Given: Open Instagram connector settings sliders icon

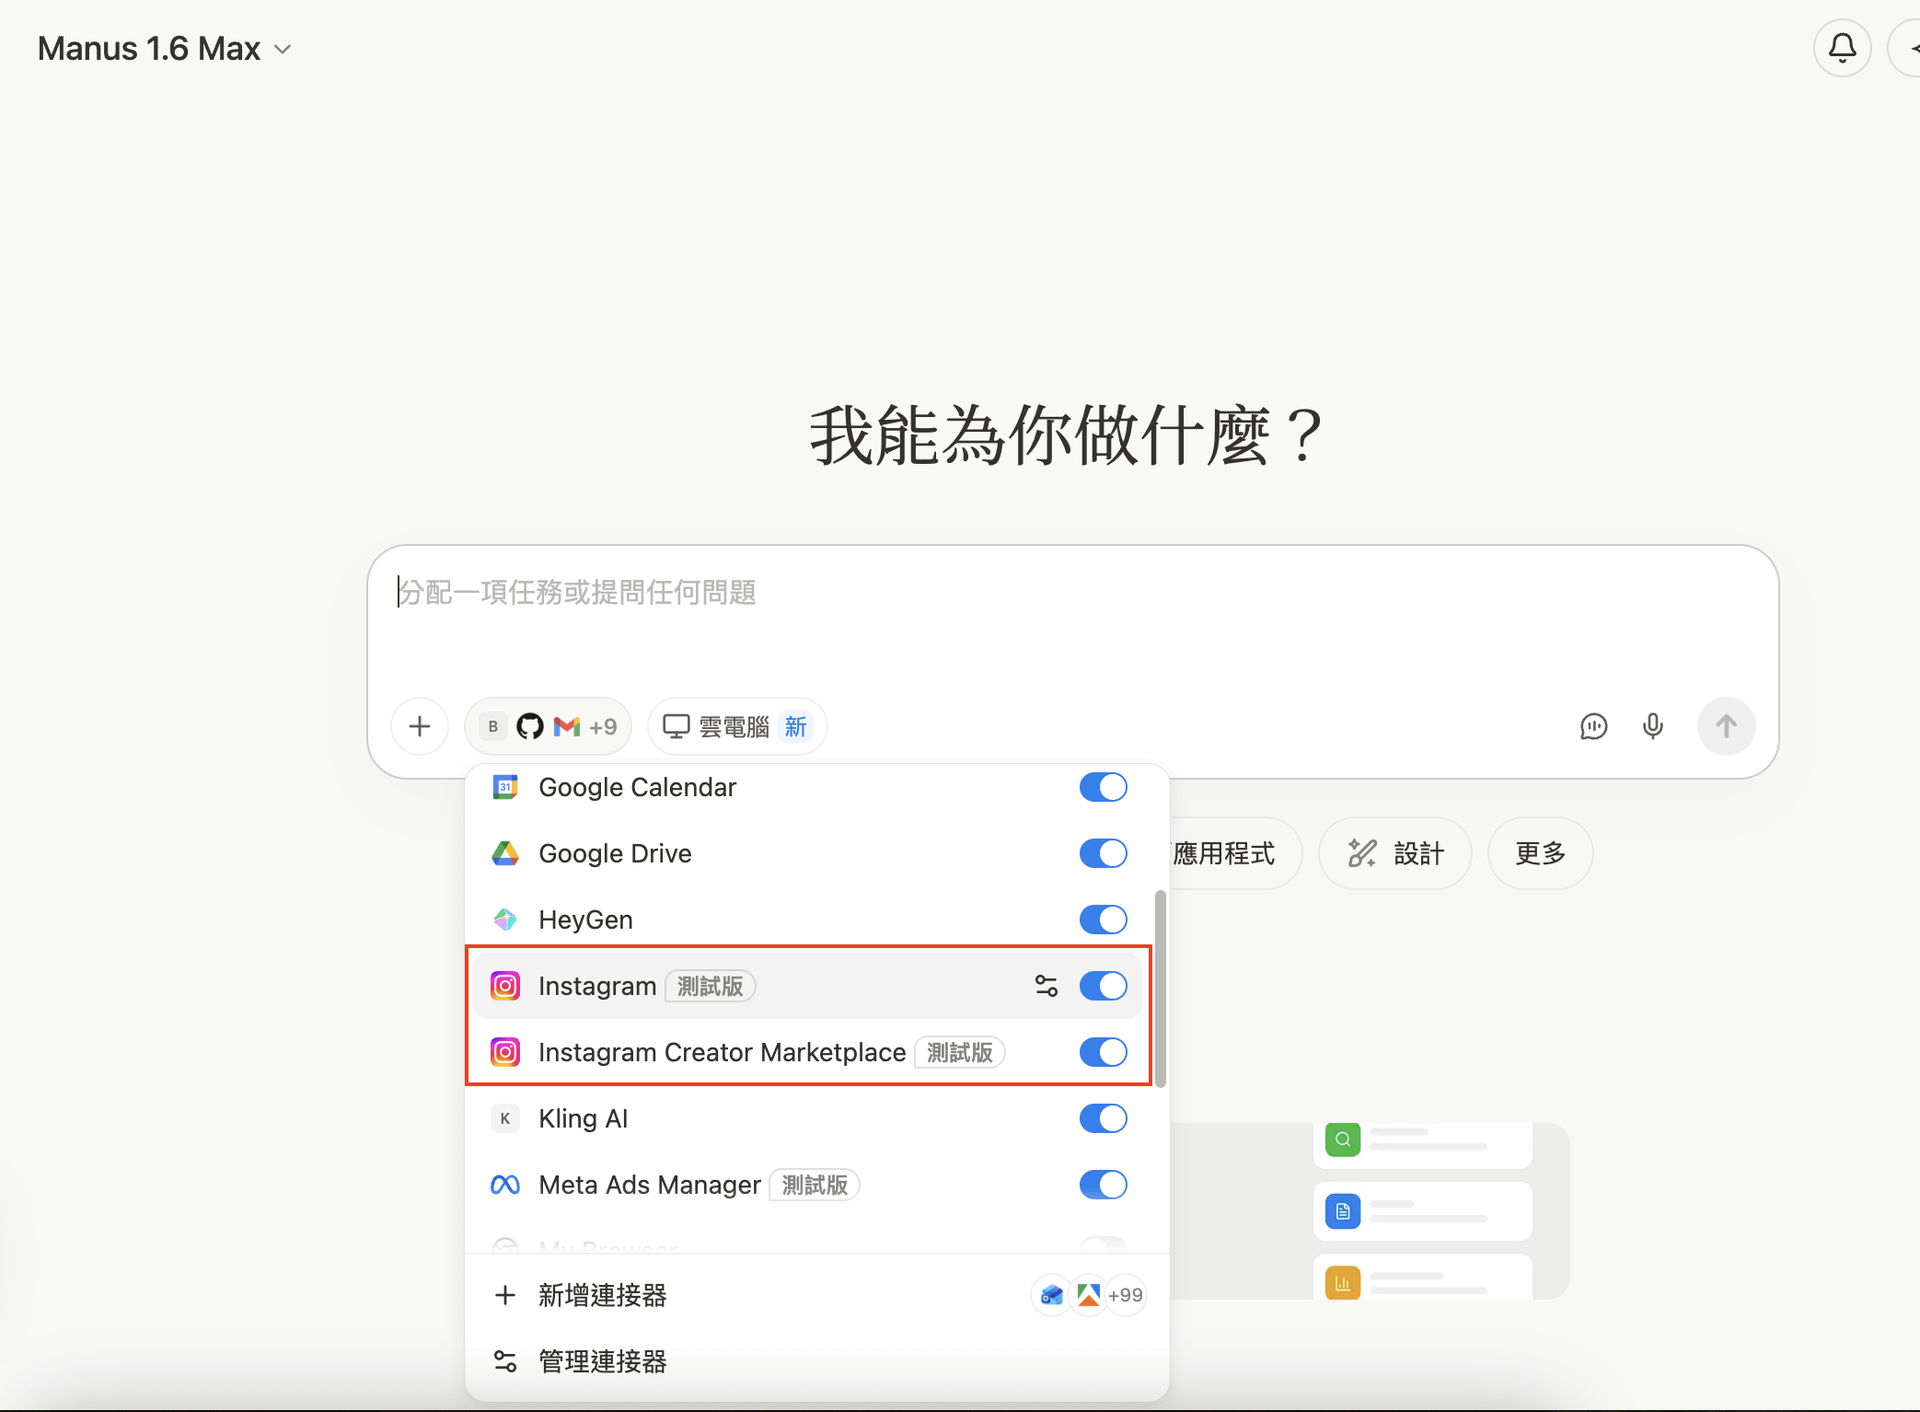Looking at the screenshot, I should coord(1046,986).
